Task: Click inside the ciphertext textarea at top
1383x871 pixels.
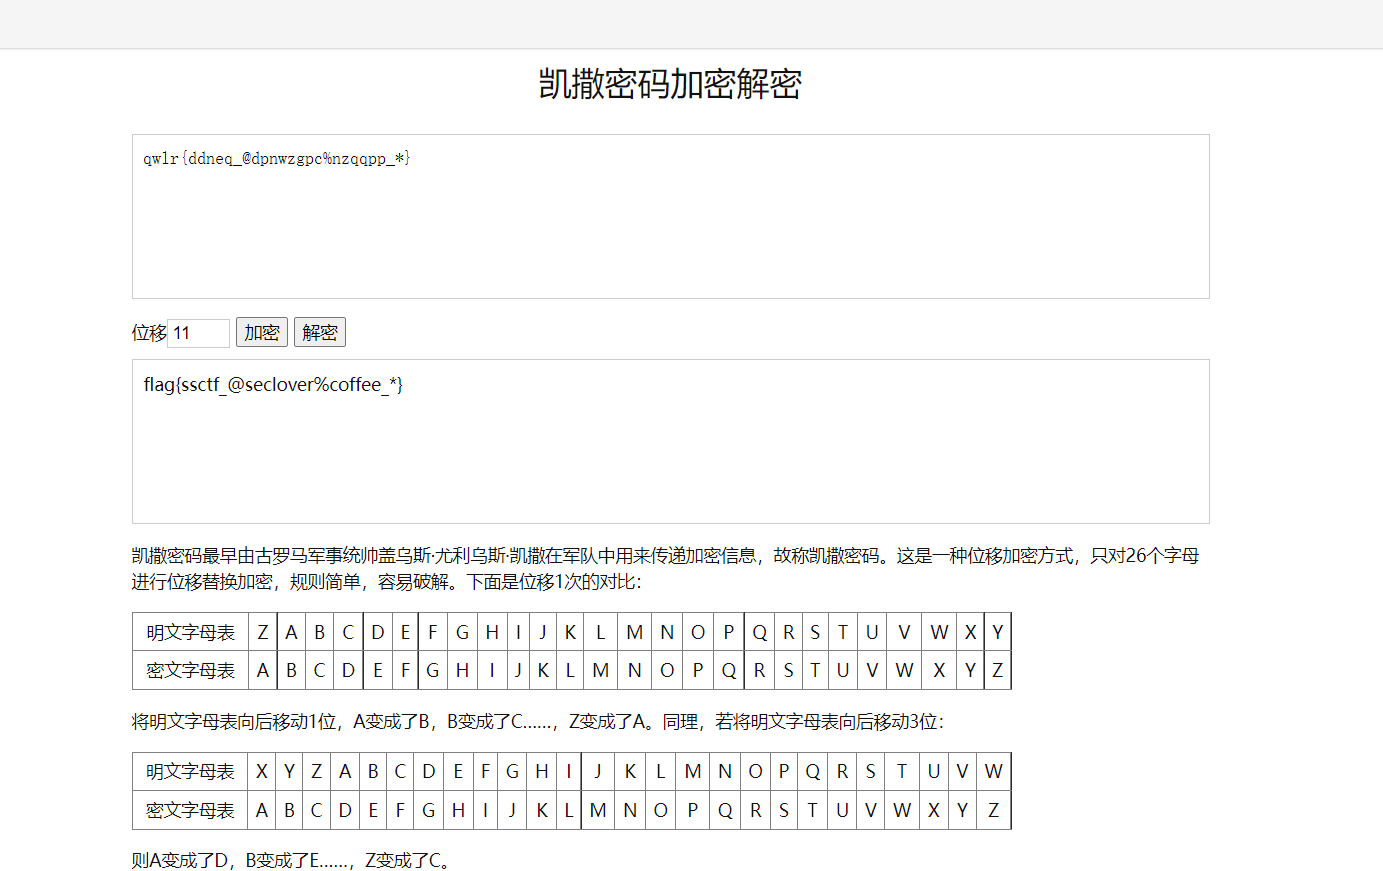Action: coord(670,215)
